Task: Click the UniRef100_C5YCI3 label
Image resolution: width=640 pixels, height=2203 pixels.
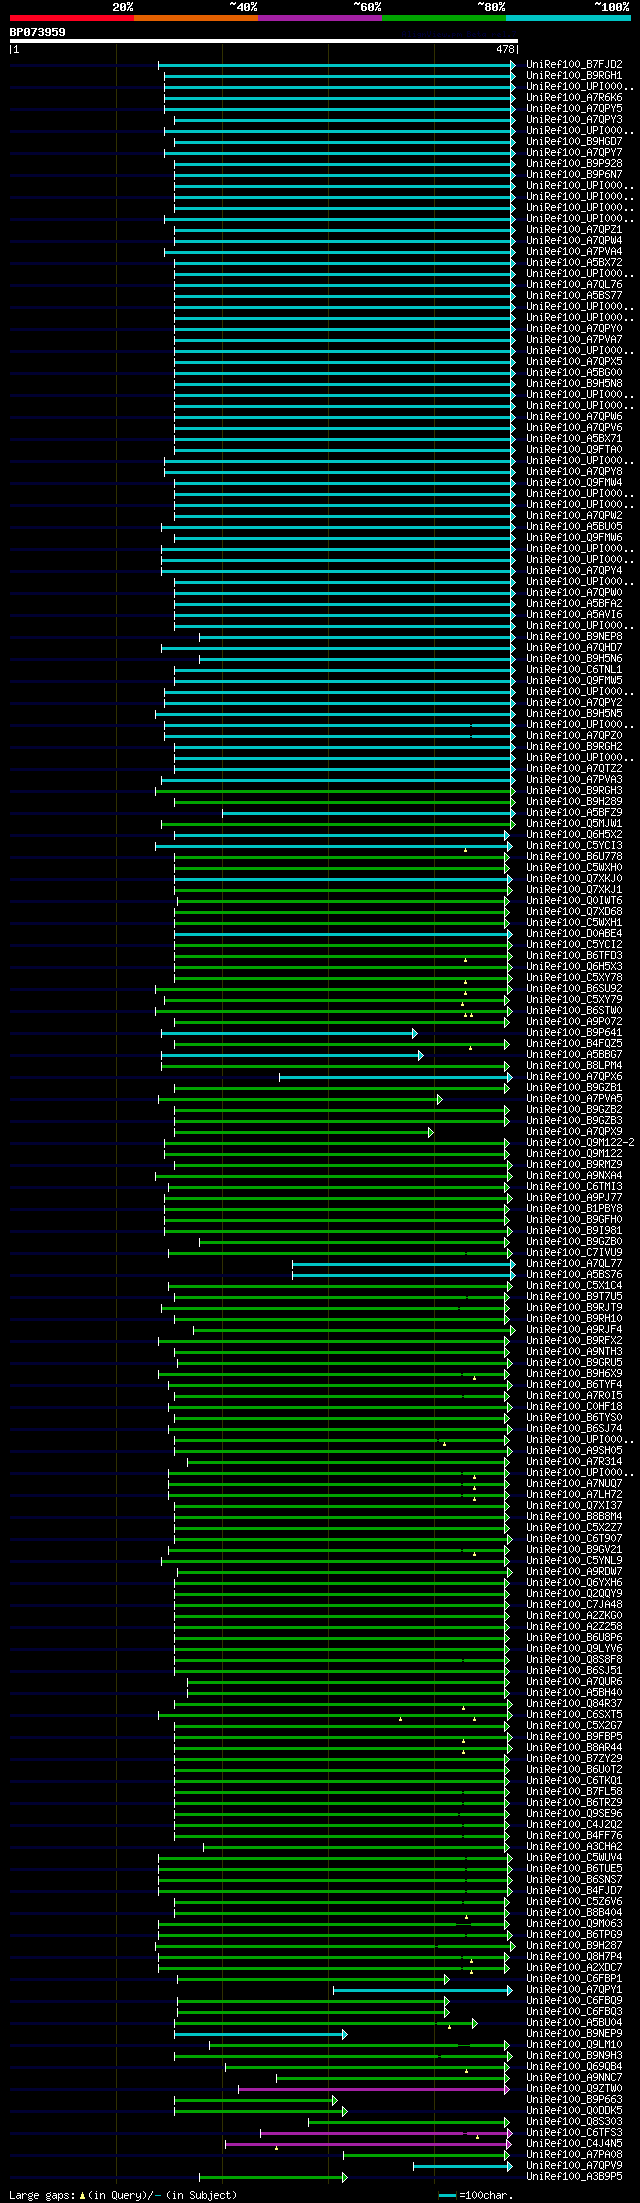Action: pos(574,846)
